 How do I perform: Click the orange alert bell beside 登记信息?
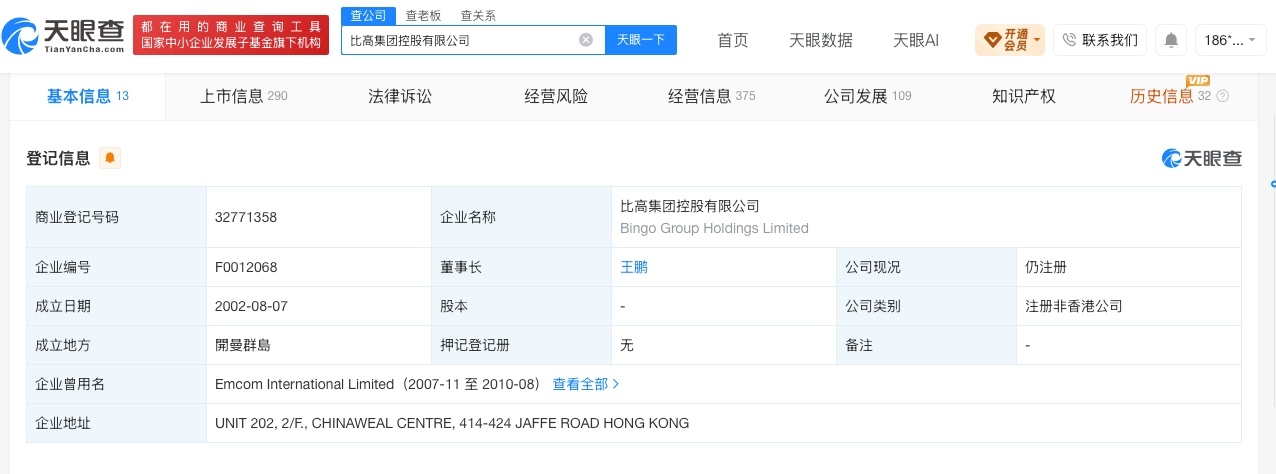[x=109, y=158]
